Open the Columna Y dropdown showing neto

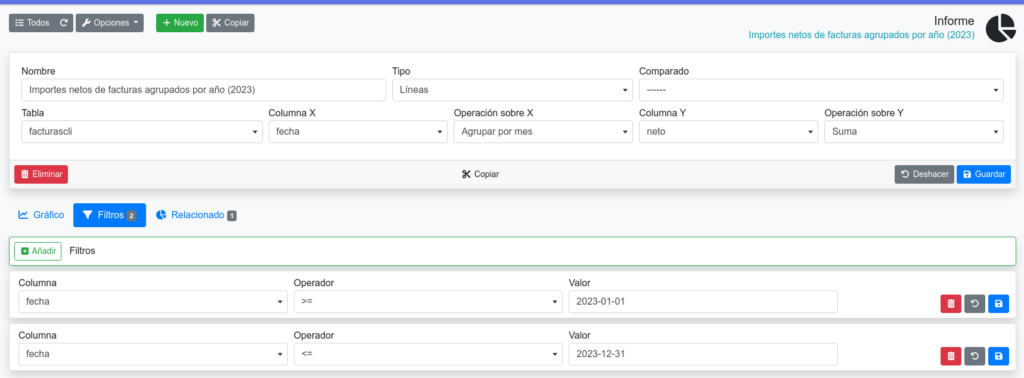tap(728, 132)
